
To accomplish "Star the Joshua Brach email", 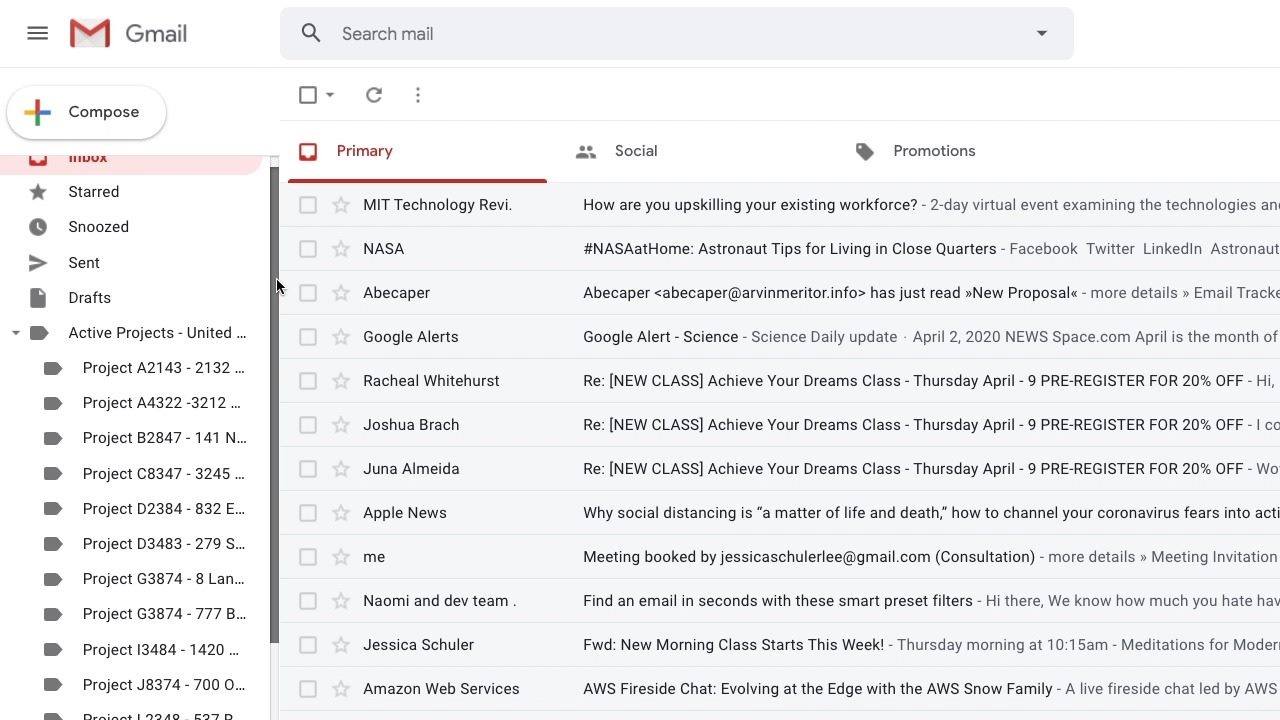I will click(x=341, y=425).
